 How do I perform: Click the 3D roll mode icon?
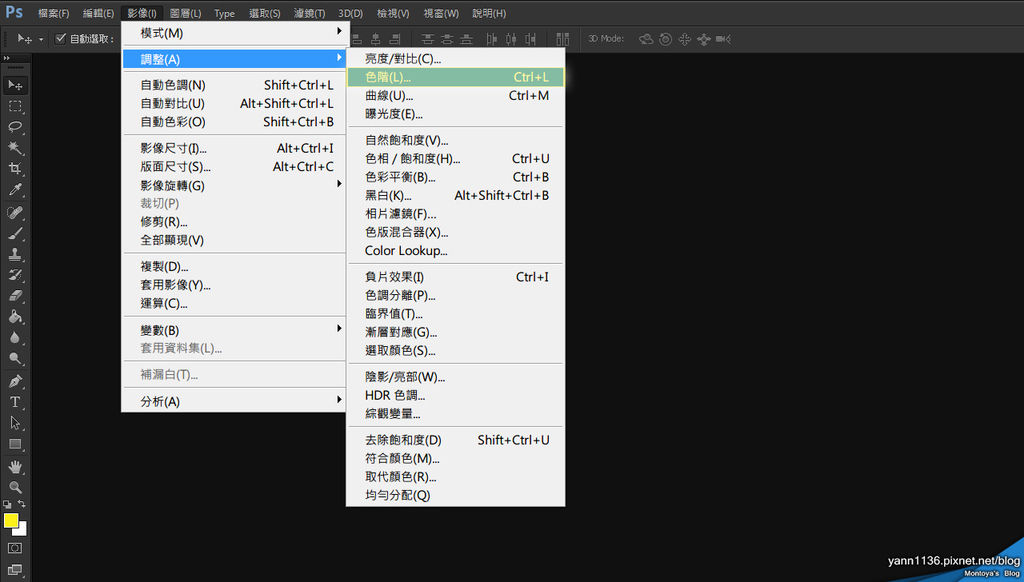(665, 39)
